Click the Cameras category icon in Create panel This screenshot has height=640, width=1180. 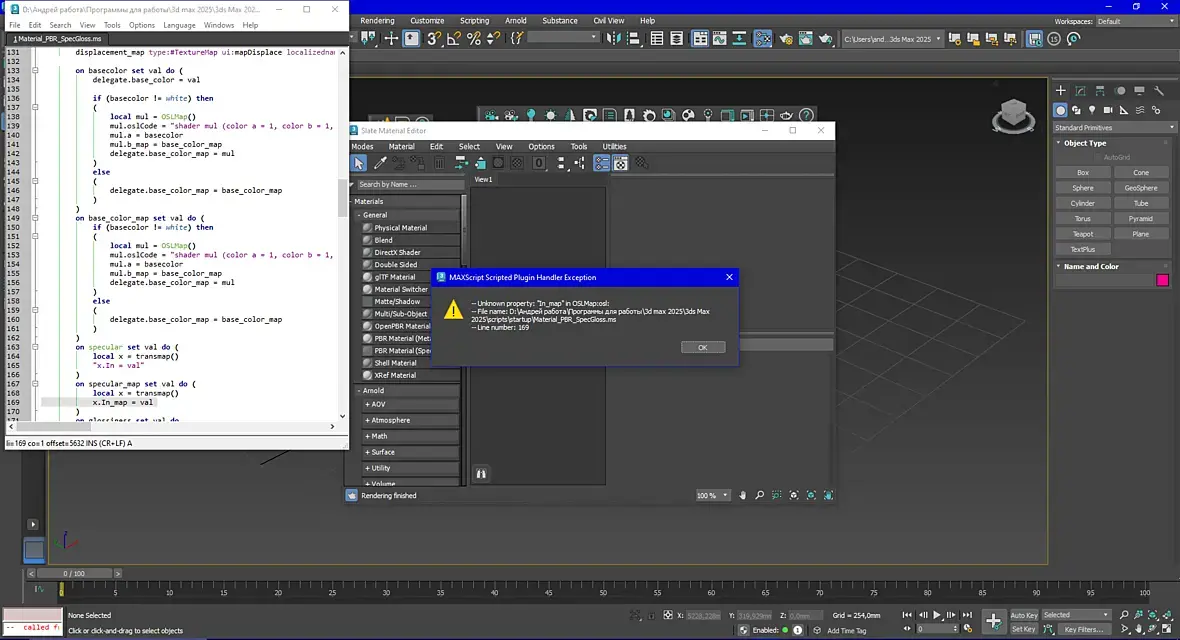pyautogui.click(x=1109, y=110)
